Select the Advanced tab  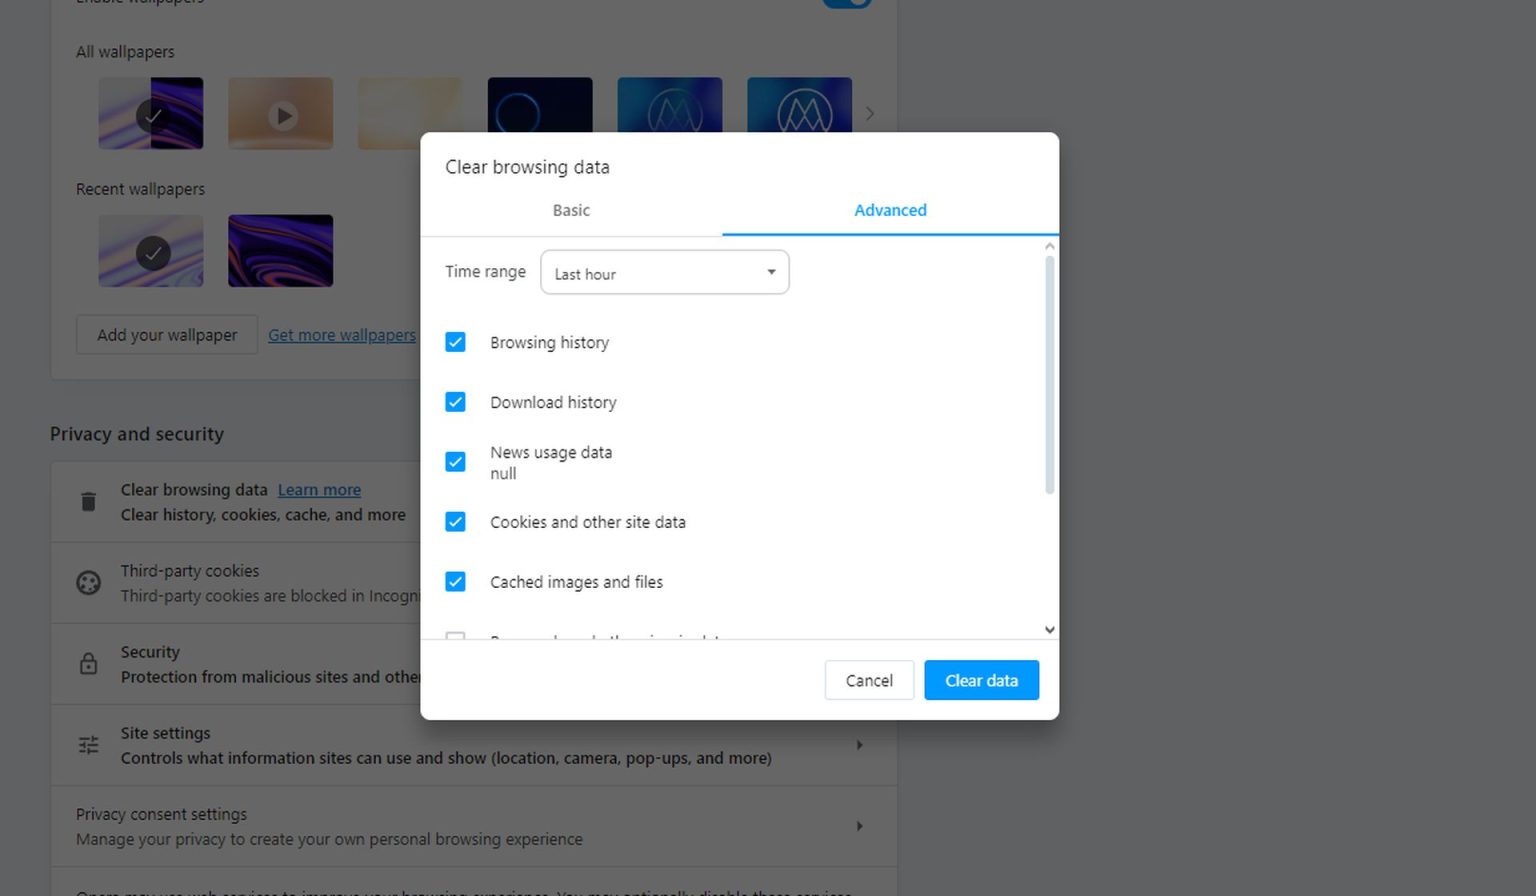pyautogui.click(x=890, y=210)
